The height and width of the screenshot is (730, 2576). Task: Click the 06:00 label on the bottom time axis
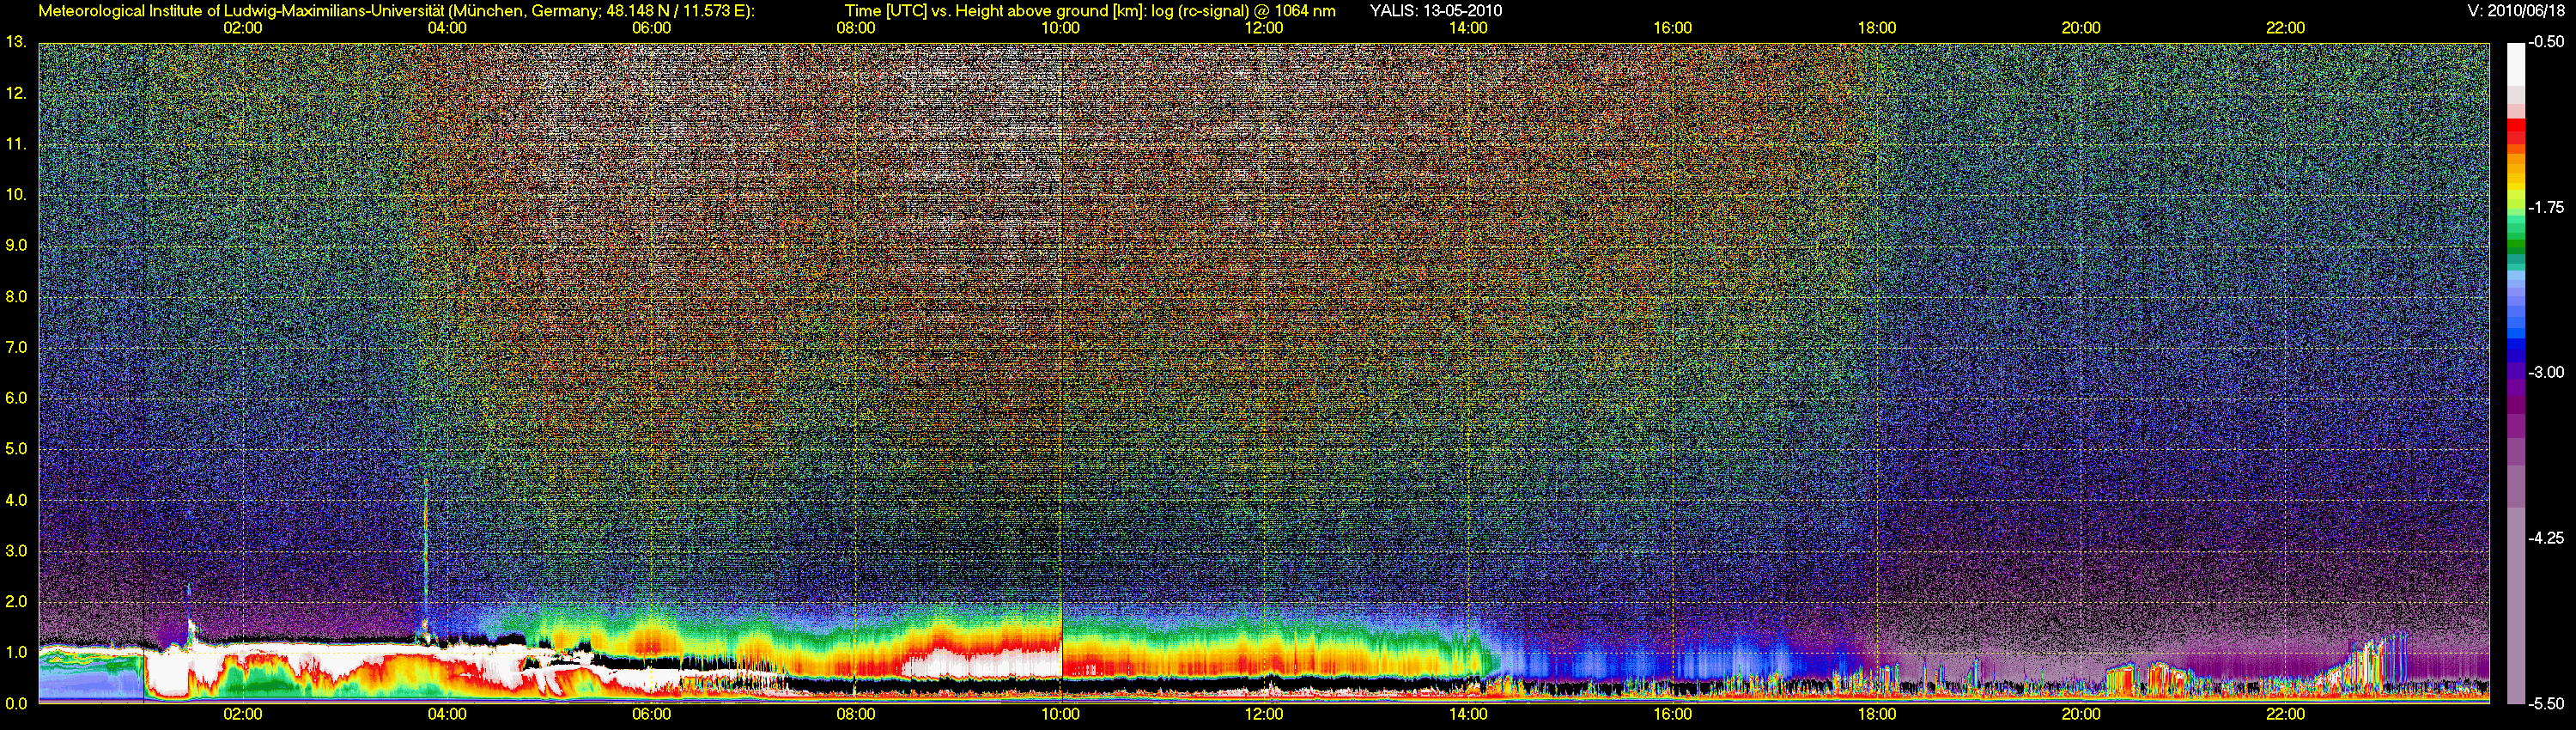tap(651, 714)
